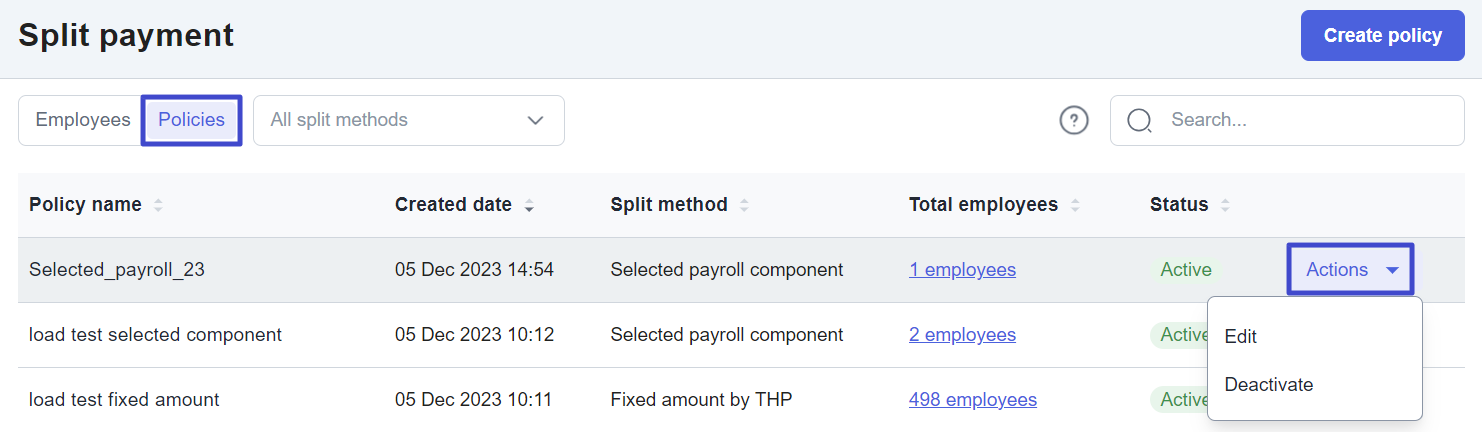Image resolution: width=1482 pixels, height=432 pixels.
Task: Switch to the Employees tab
Action: (x=83, y=120)
